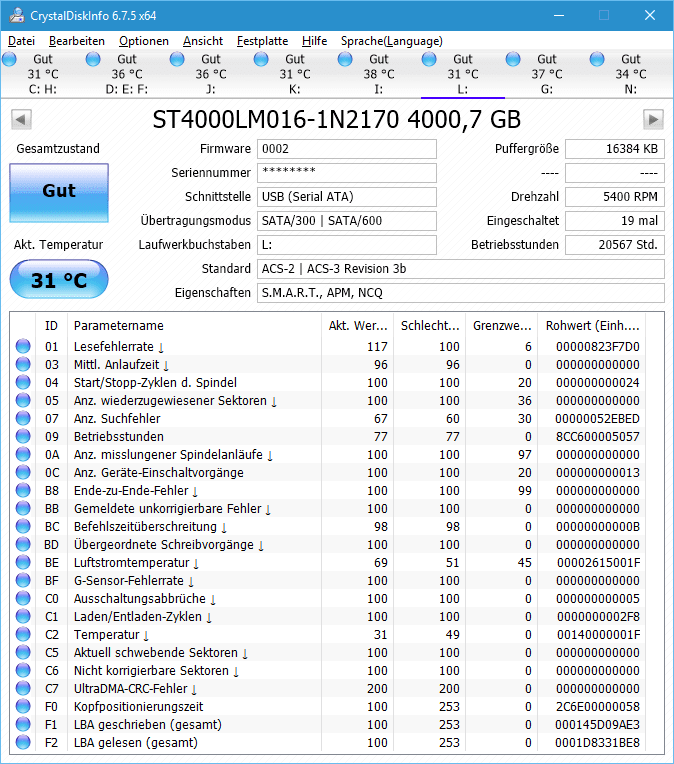
Task: Click the Betriebsstunden 20567 Std. field
Action: (615, 245)
